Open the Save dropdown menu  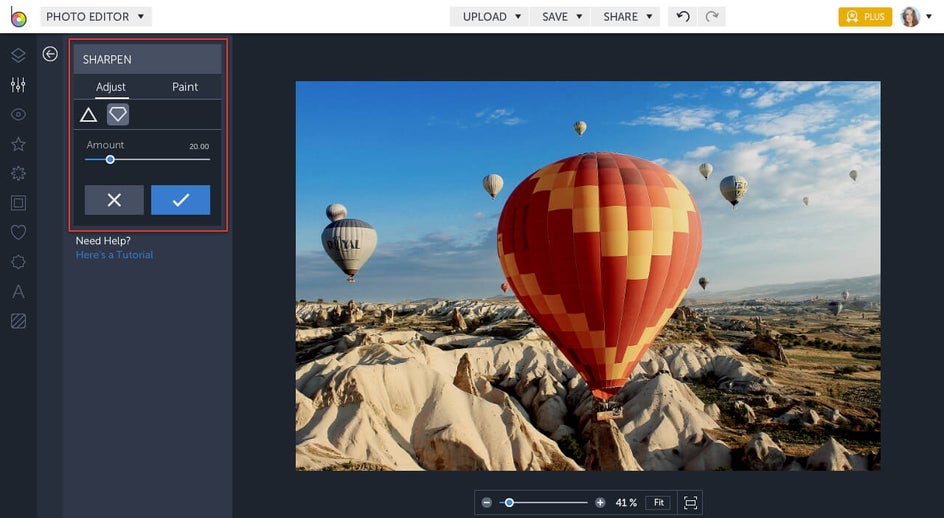pyautogui.click(x=560, y=17)
